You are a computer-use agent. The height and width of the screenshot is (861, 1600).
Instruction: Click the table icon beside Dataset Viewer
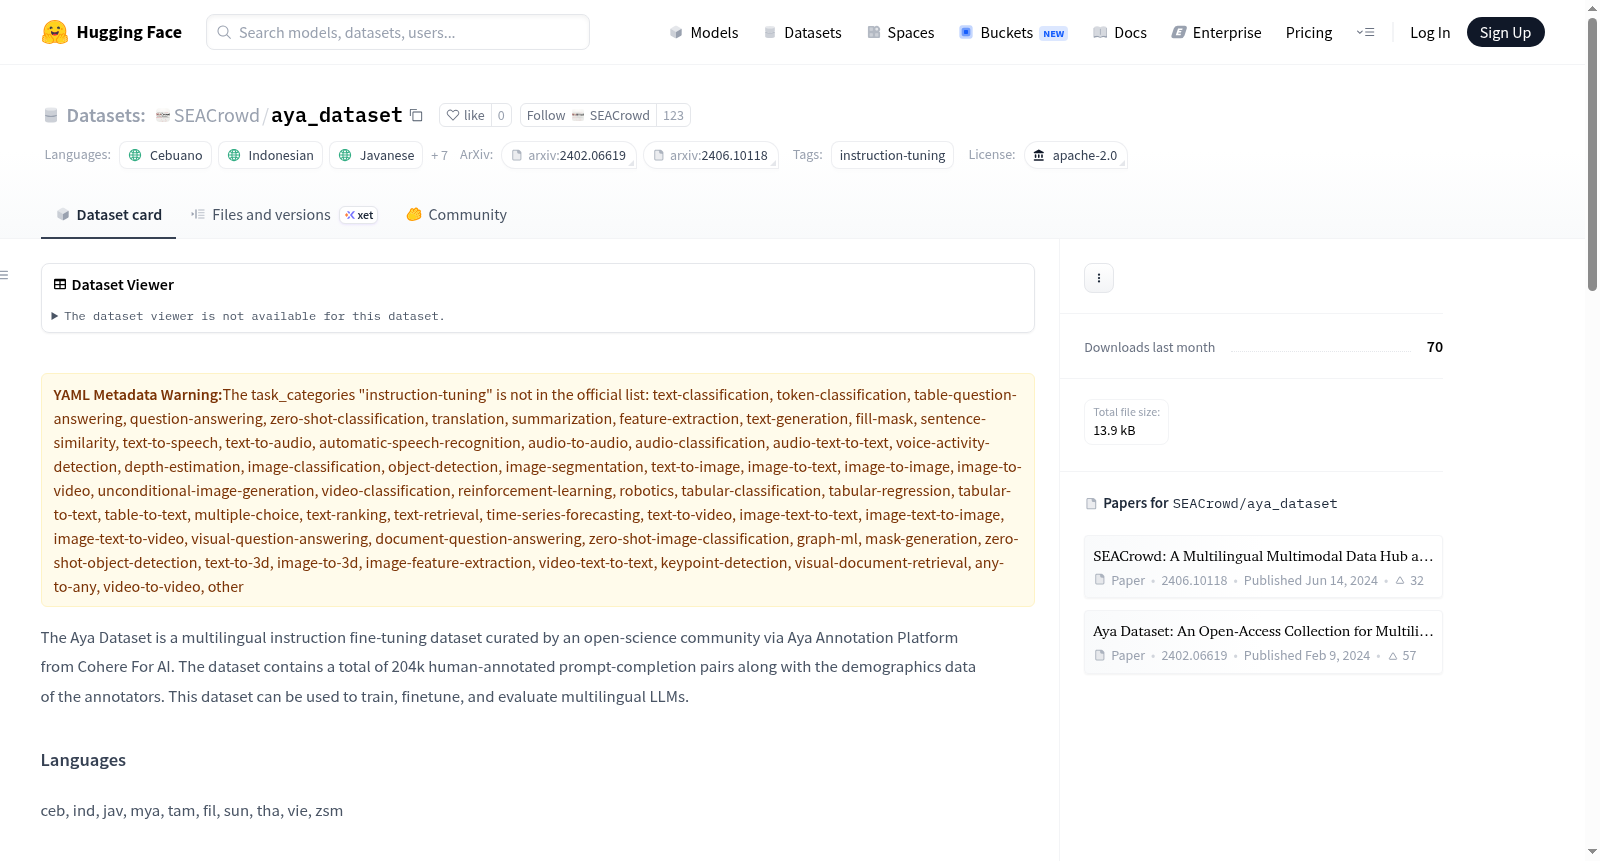click(60, 285)
